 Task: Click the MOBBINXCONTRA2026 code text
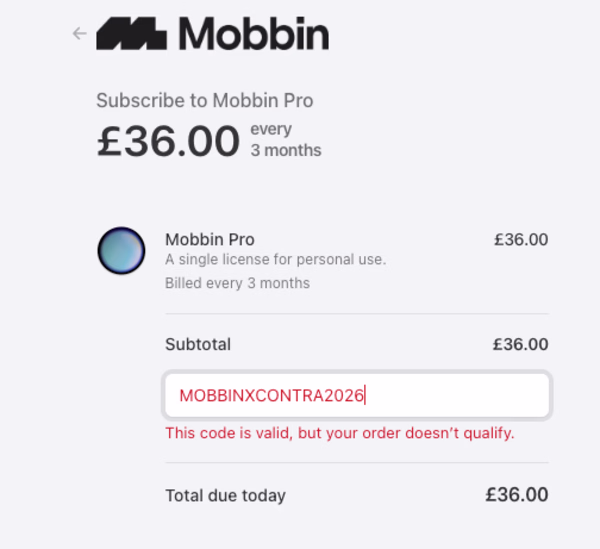click(x=272, y=395)
